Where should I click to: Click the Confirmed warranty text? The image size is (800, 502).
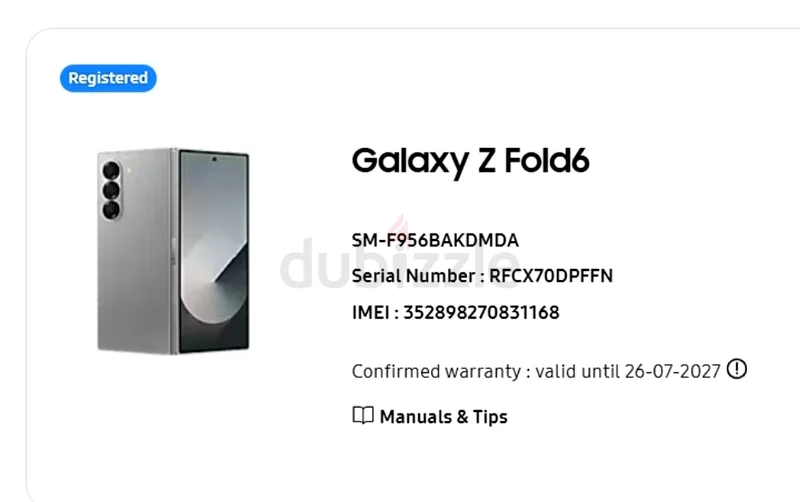(436, 371)
